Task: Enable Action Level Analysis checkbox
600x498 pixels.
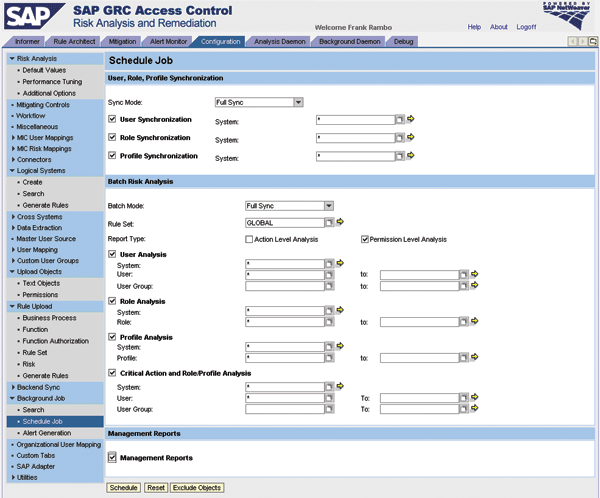Action: (x=249, y=239)
